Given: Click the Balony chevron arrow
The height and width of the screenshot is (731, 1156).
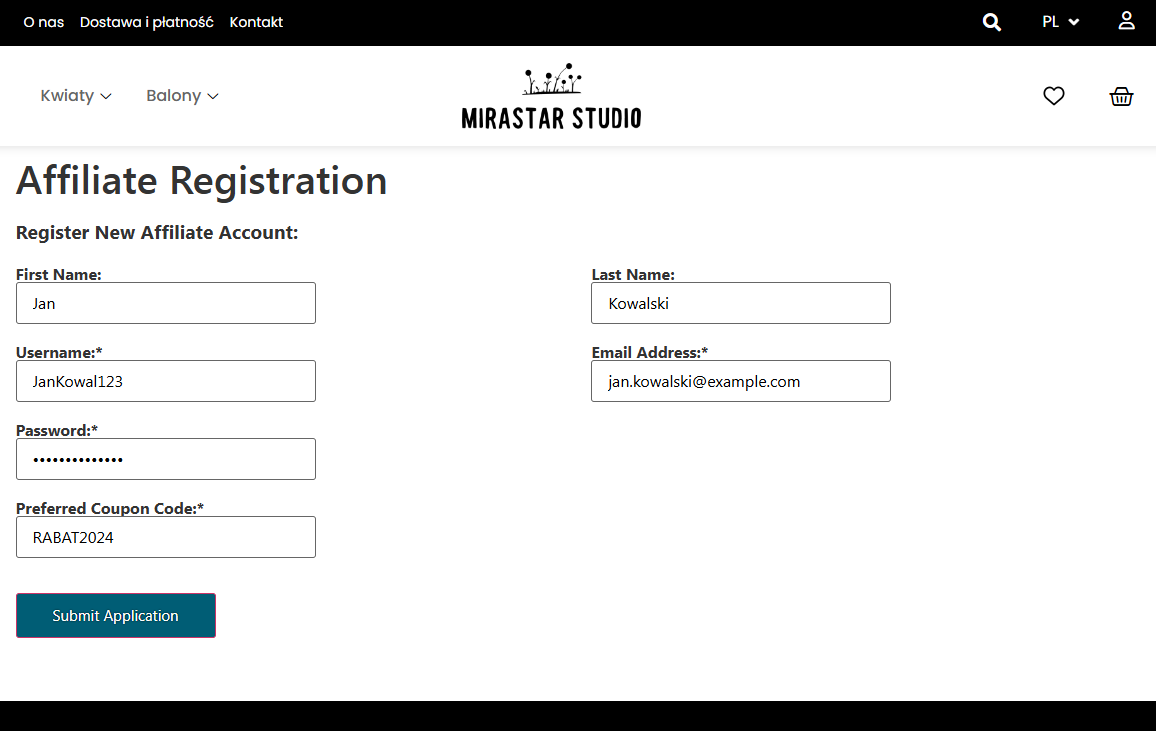Looking at the screenshot, I should (x=212, y=97).
